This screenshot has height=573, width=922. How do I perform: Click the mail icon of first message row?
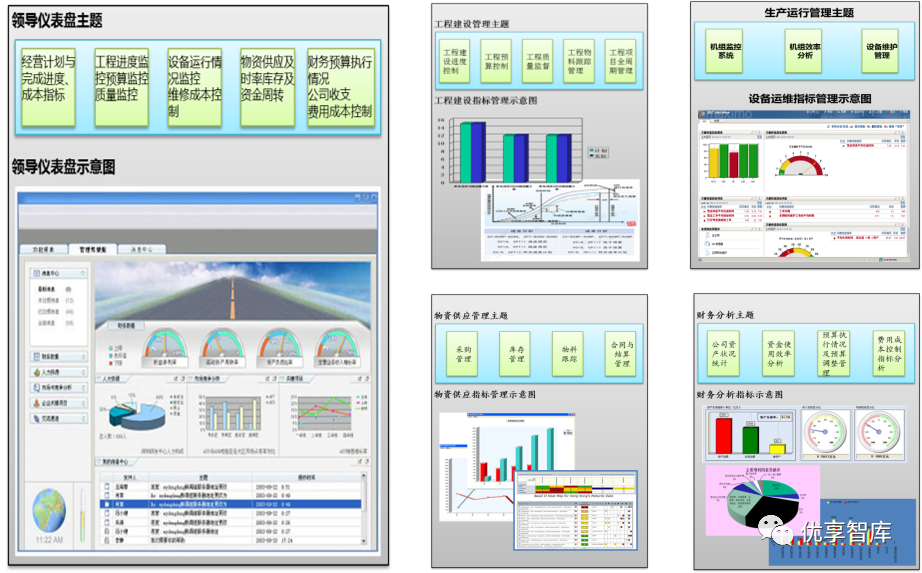106,487
